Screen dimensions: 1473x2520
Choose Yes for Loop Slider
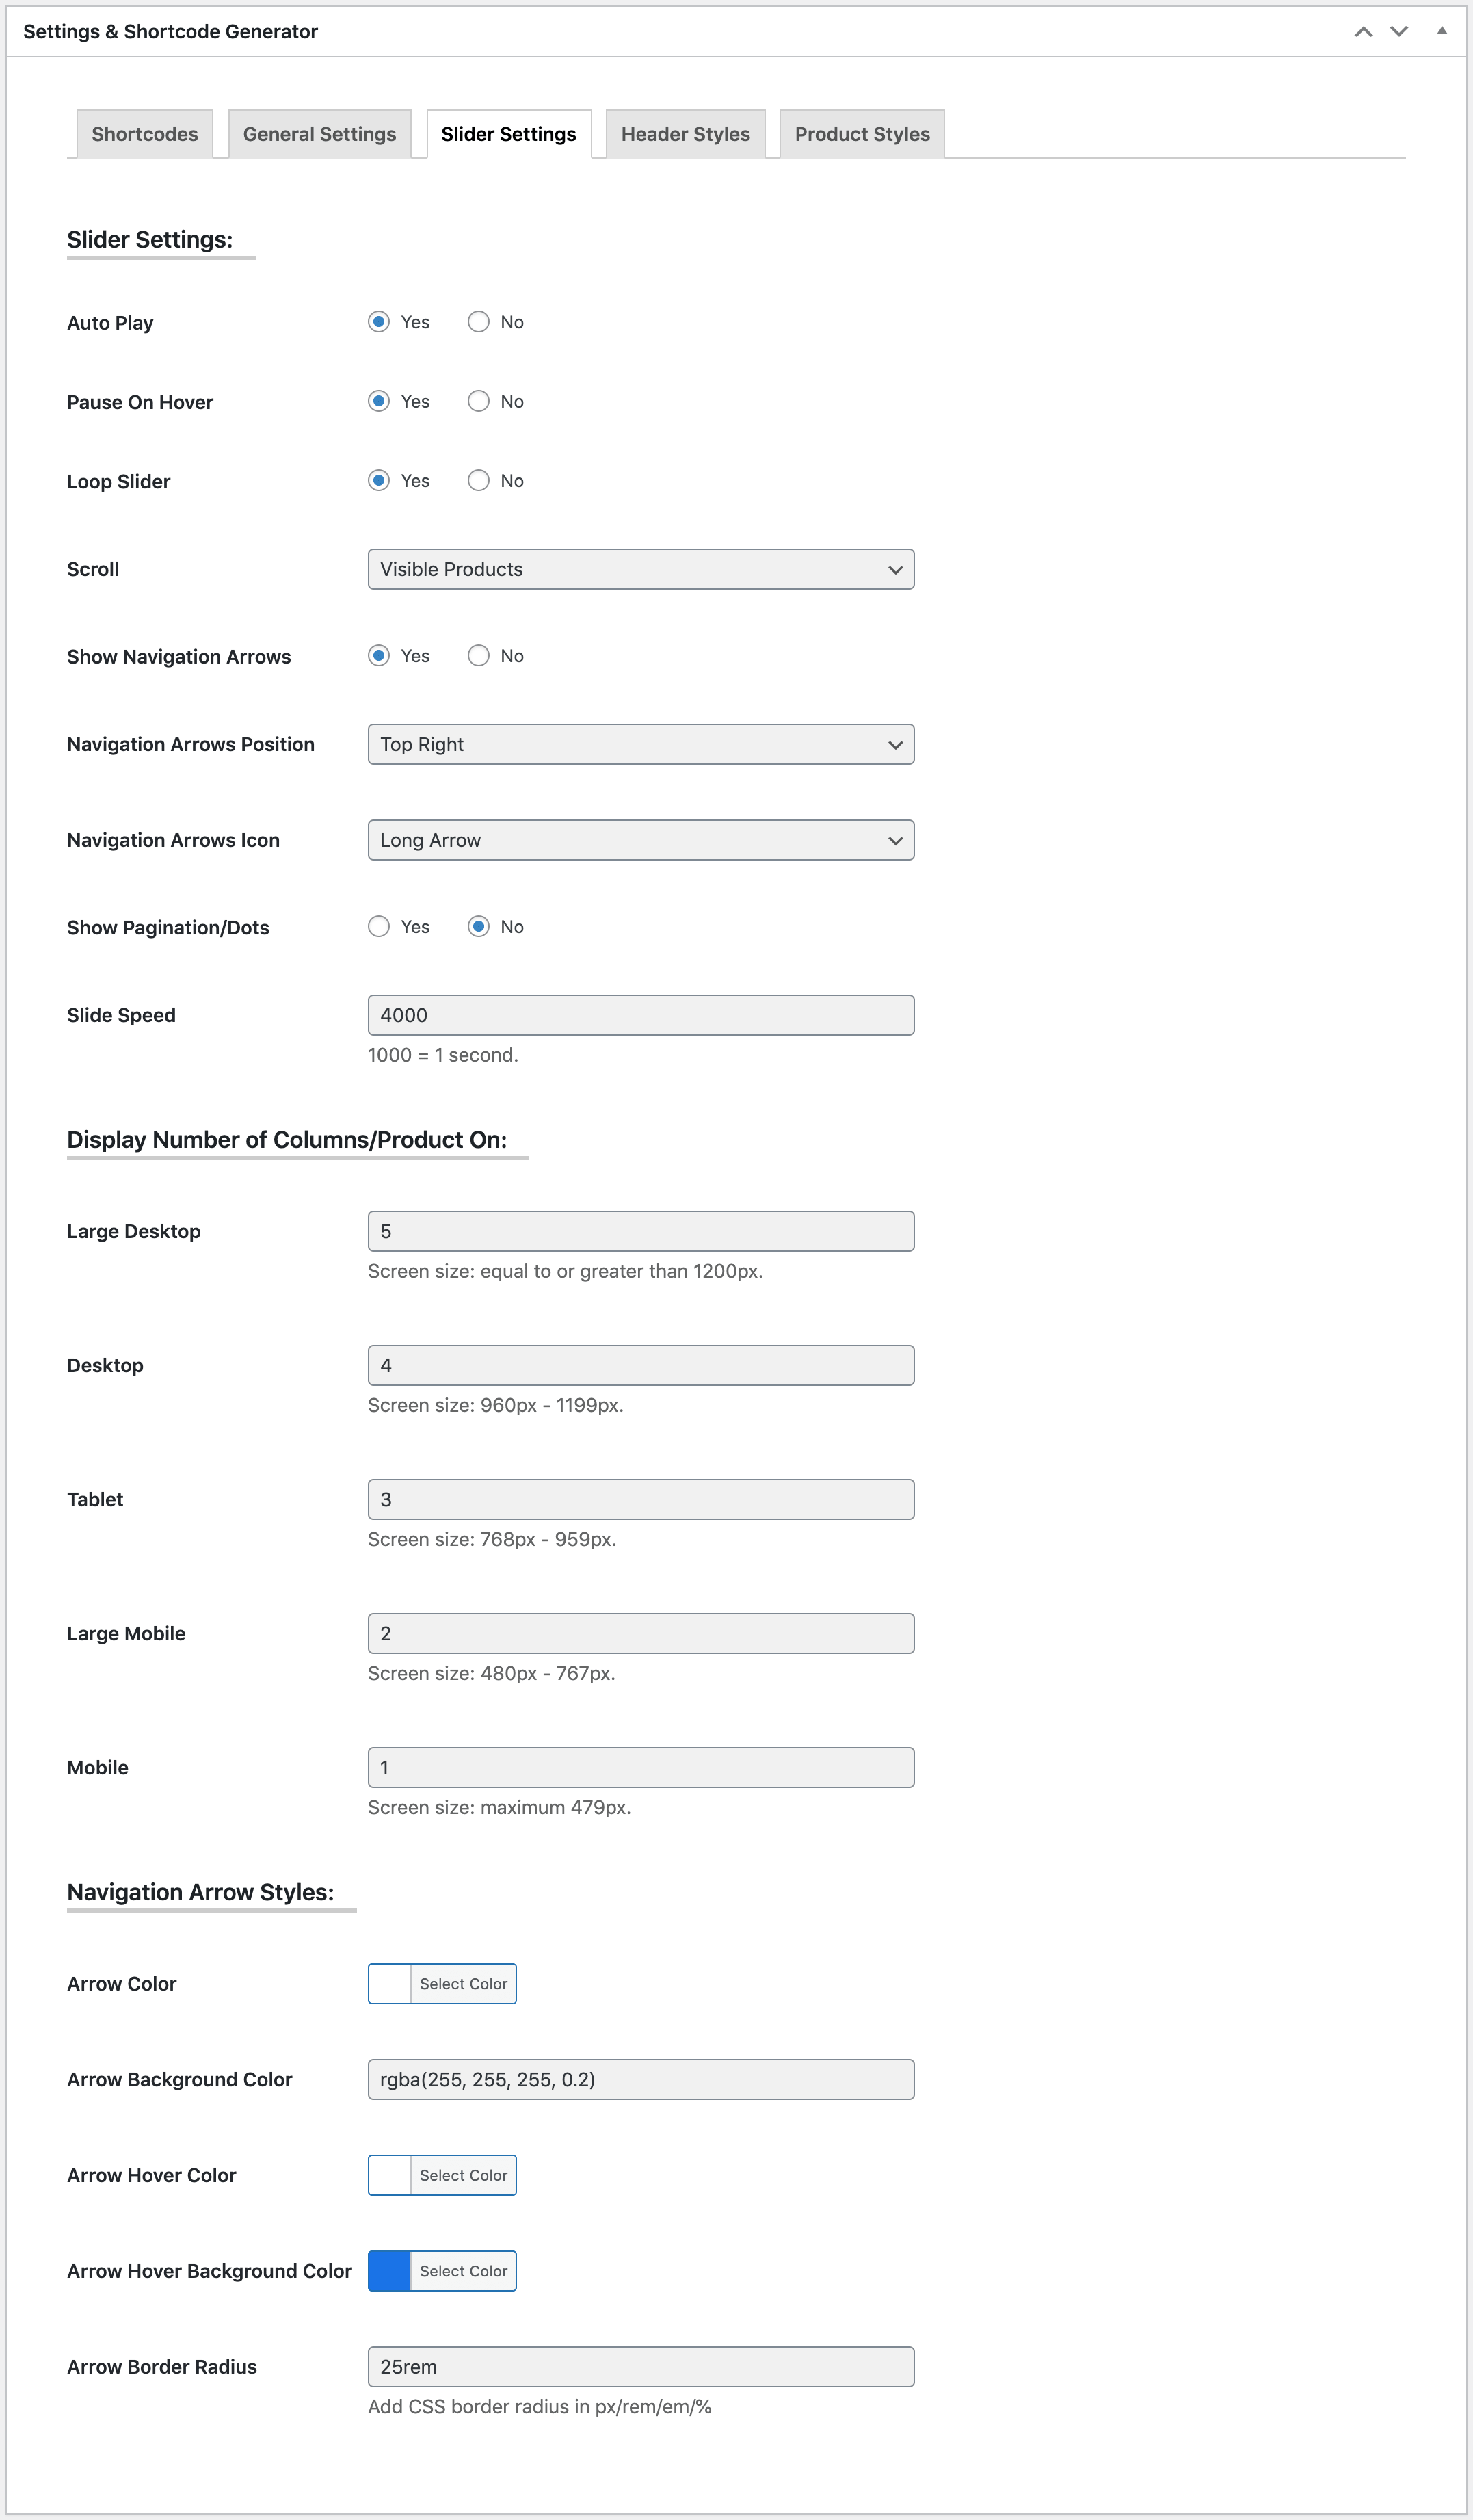(x=379, y=481)
